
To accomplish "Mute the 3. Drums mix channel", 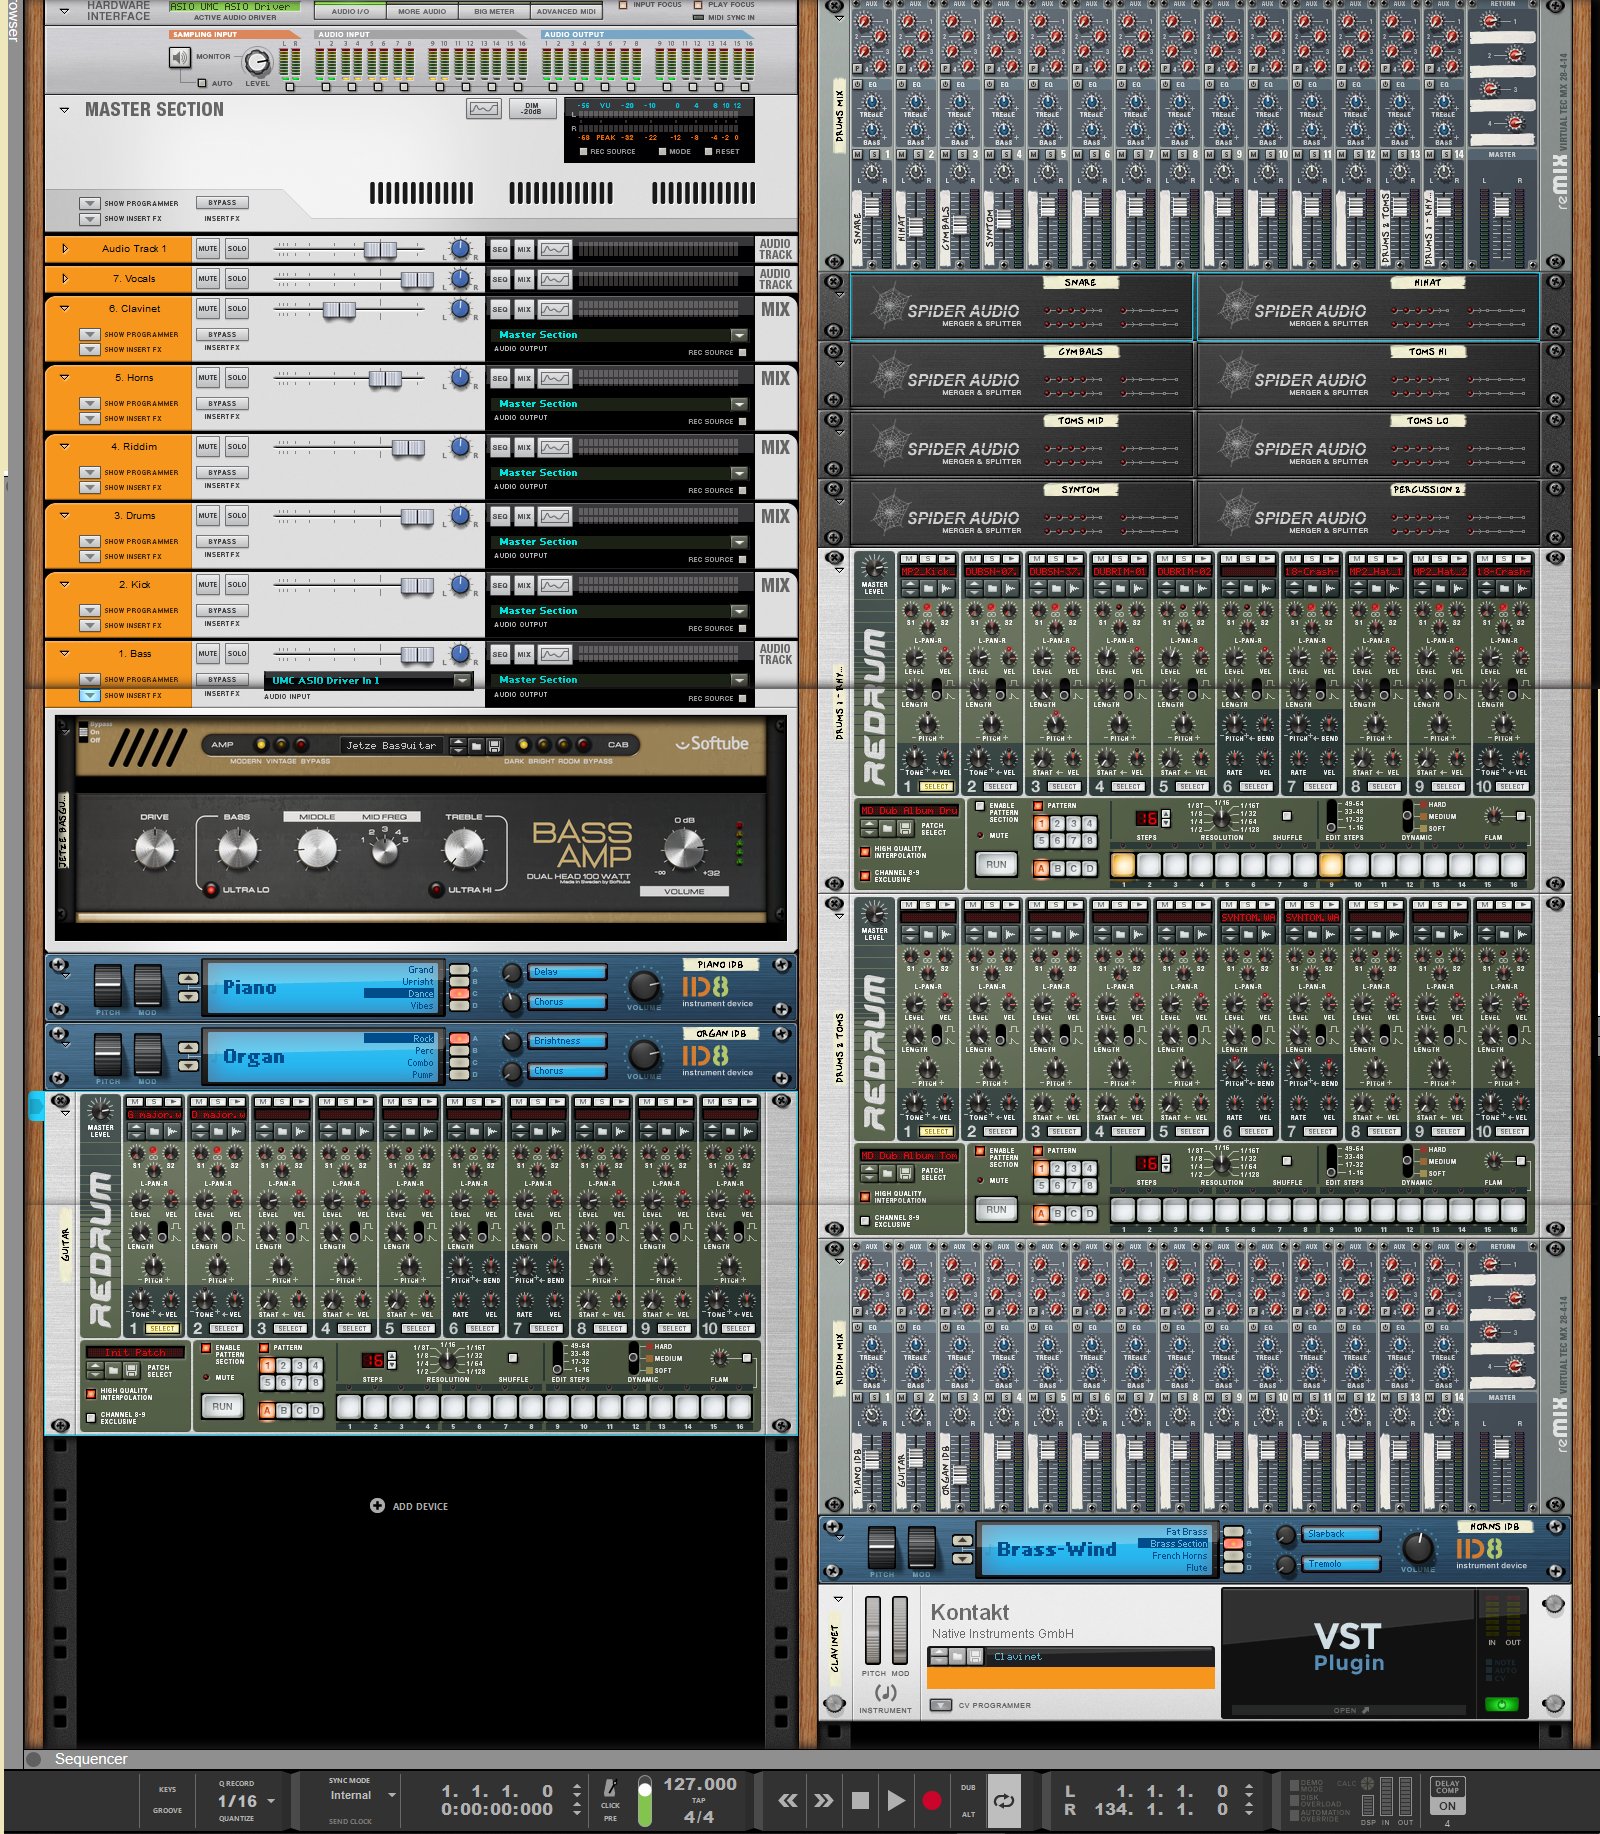I will pyautogui.click(x=207, y=516).
